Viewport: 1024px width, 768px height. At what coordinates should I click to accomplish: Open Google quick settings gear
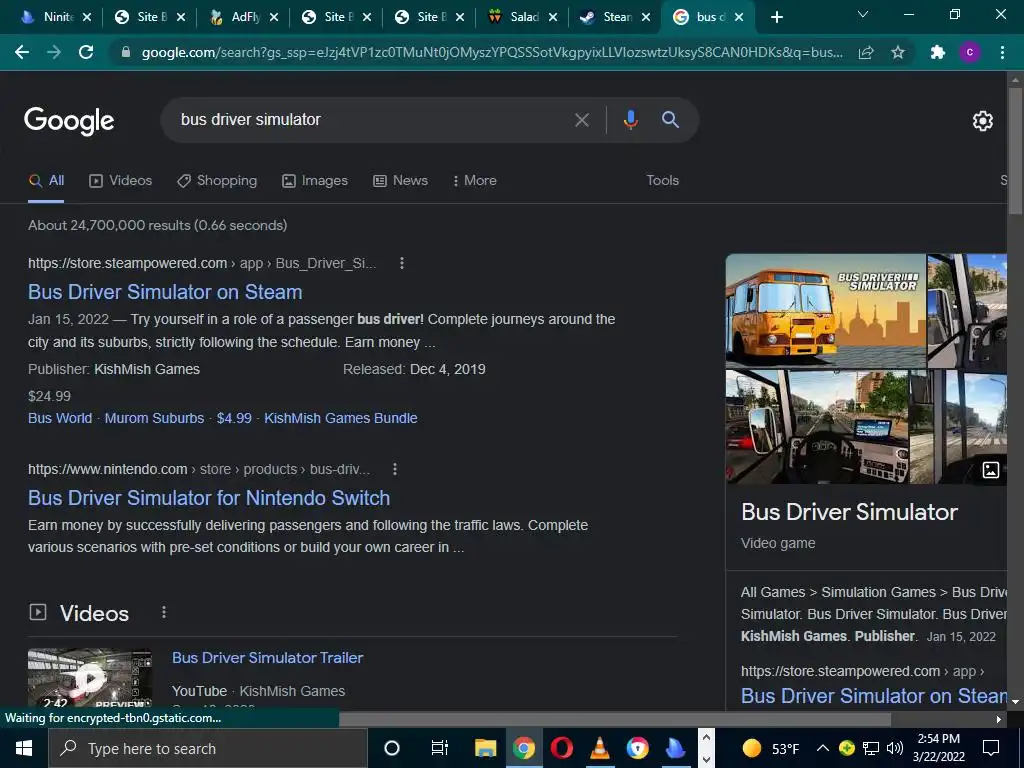point(983,121)
